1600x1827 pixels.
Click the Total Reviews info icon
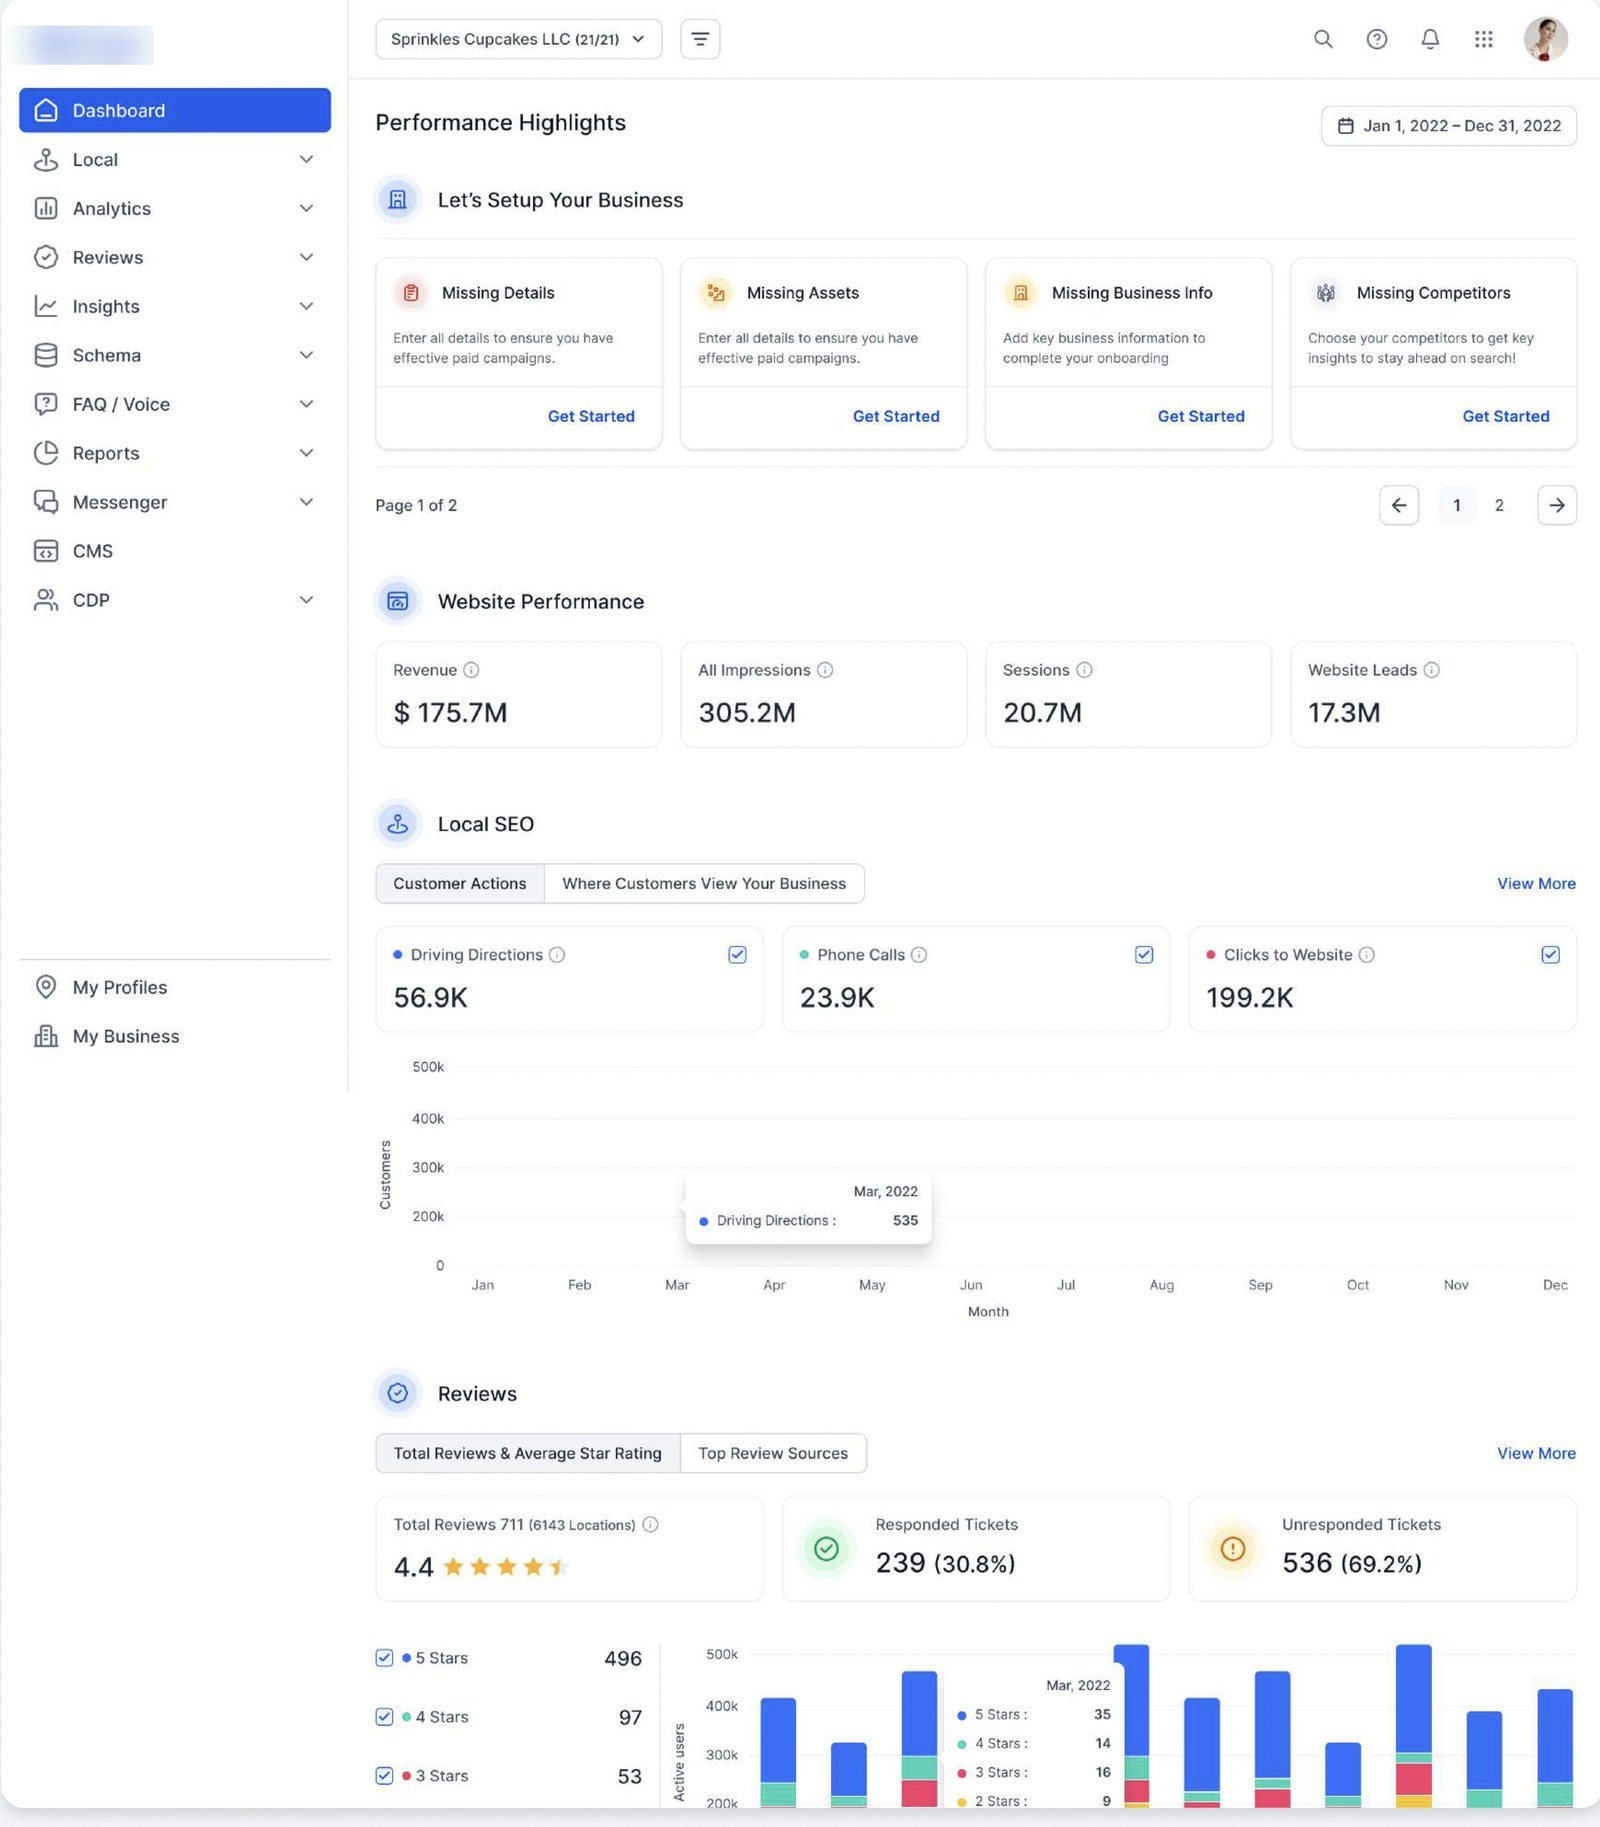[x=650, y=1525]
